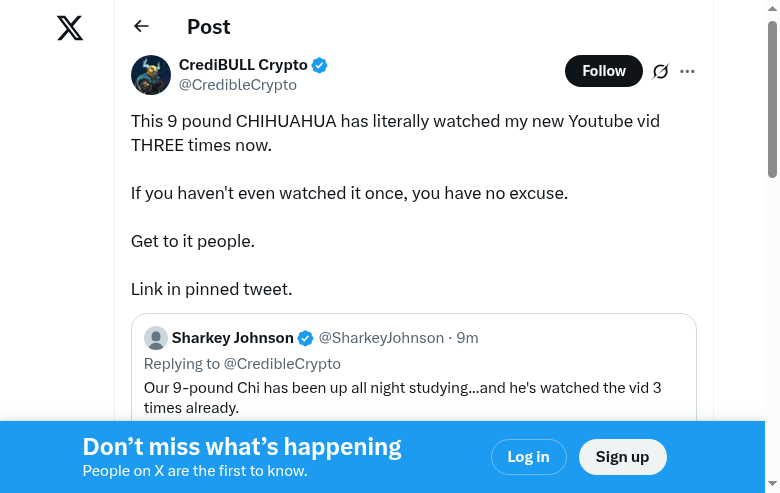
Task: Open CrediBULL Crypto's profile avatar
Action: 151,75
